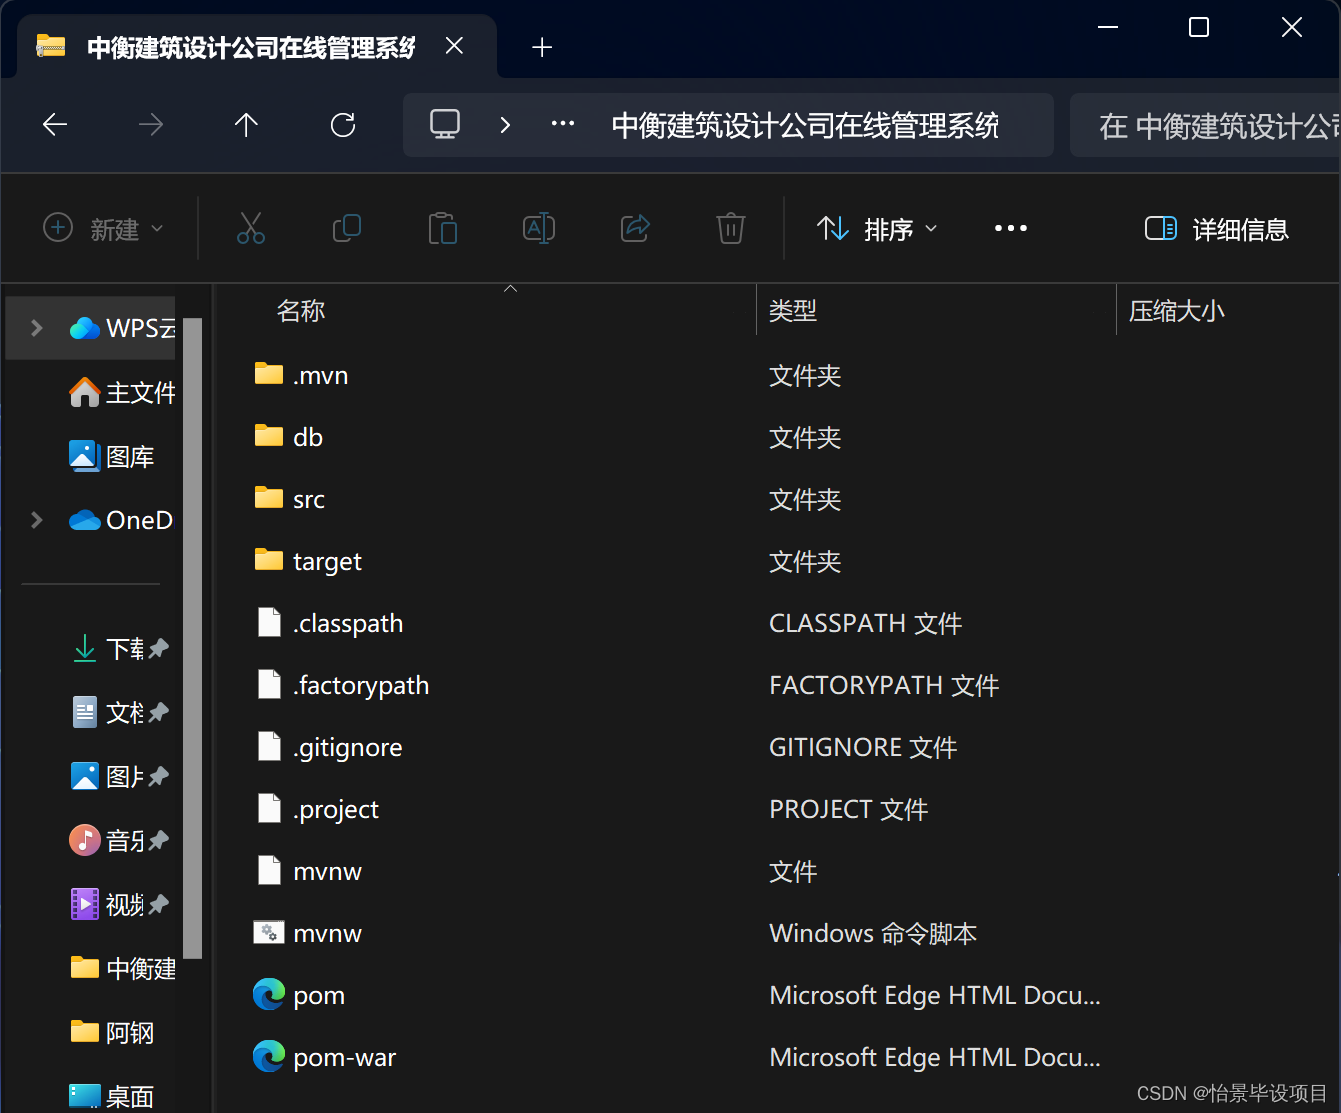1341x1113 pixels.
Task: Click the navigation pane scrollbar
Action: (193, 638)
